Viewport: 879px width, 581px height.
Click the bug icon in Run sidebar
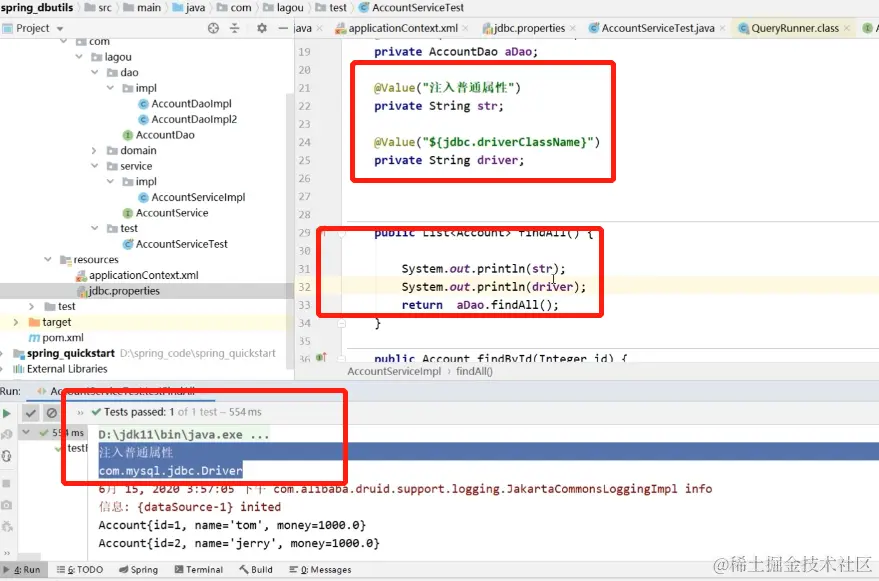click(7, 526)
